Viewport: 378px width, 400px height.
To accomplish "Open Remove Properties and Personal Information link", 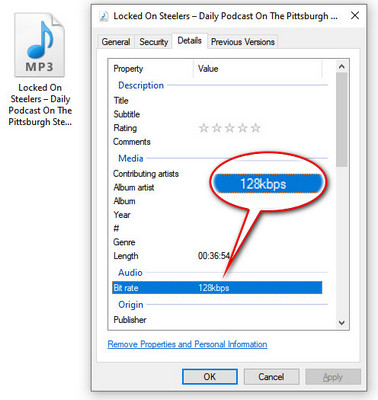I will point(187,344).
